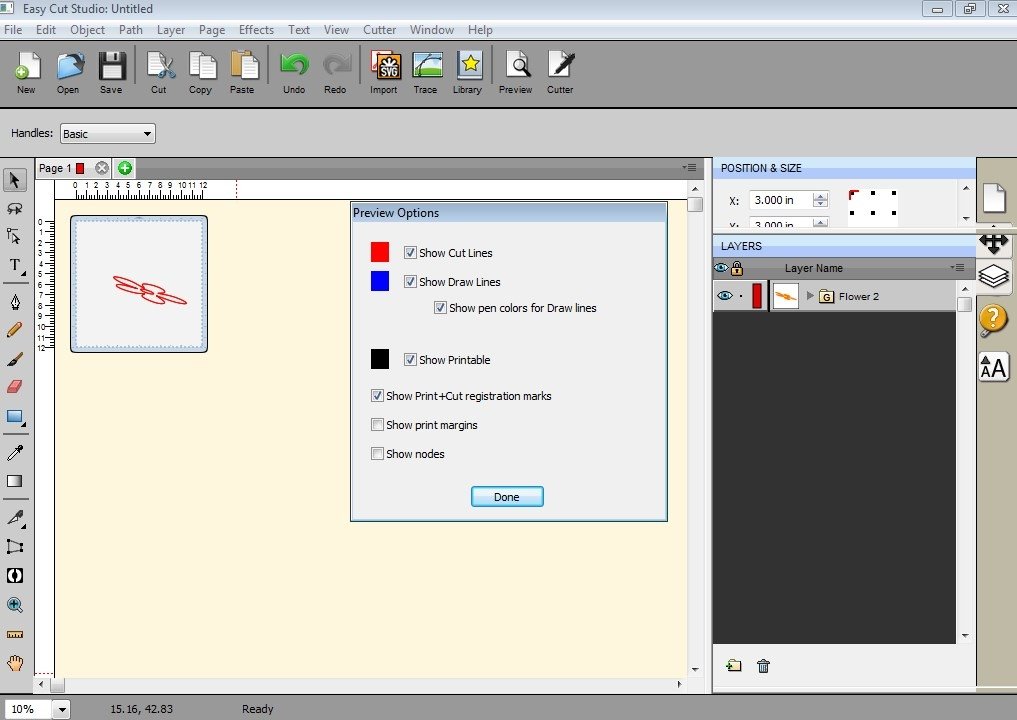
Task: Select the Text T tool
Action: point(15,265)
